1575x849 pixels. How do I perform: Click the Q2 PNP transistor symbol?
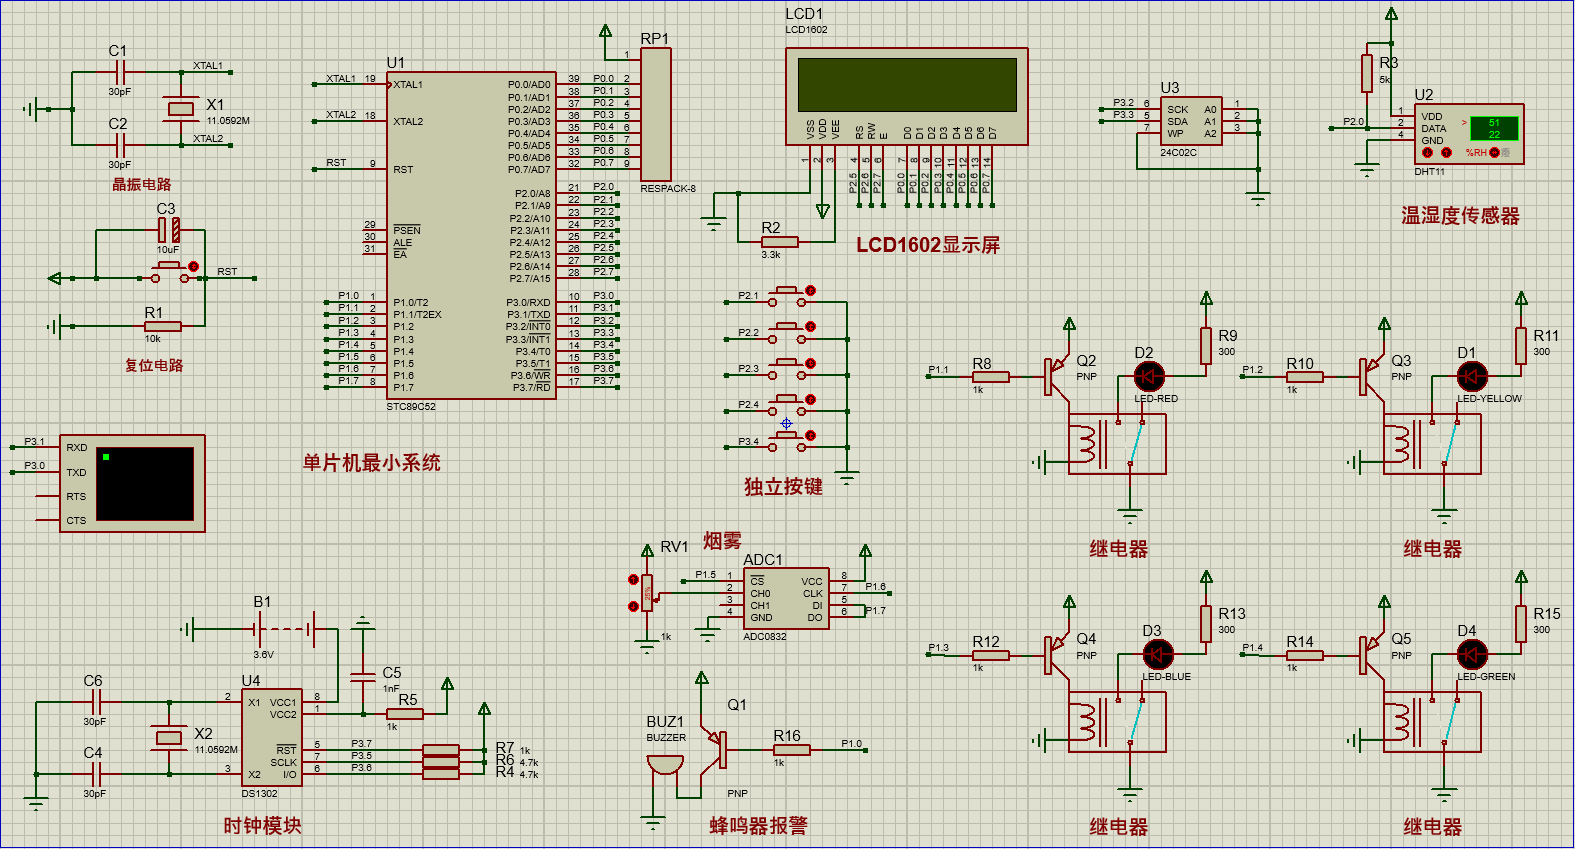pyautogui.click(x=1055, y=377)
